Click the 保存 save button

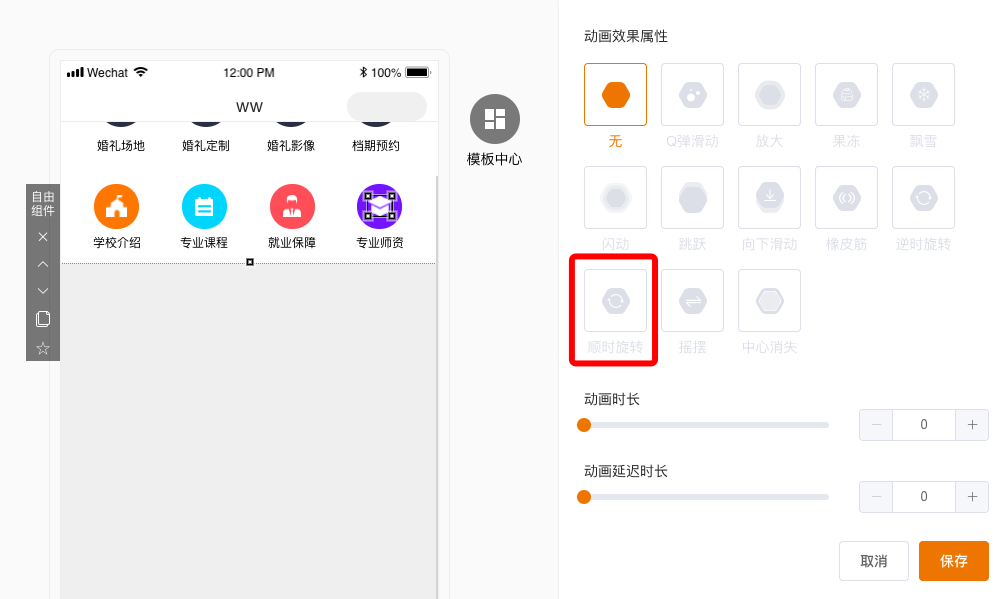coord(953,561)
